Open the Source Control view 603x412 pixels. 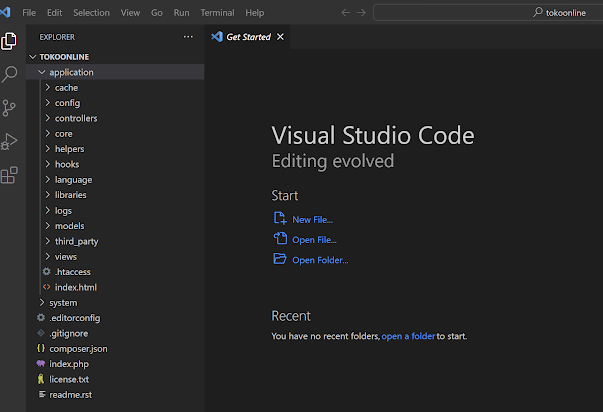click(x=9, y=108)
